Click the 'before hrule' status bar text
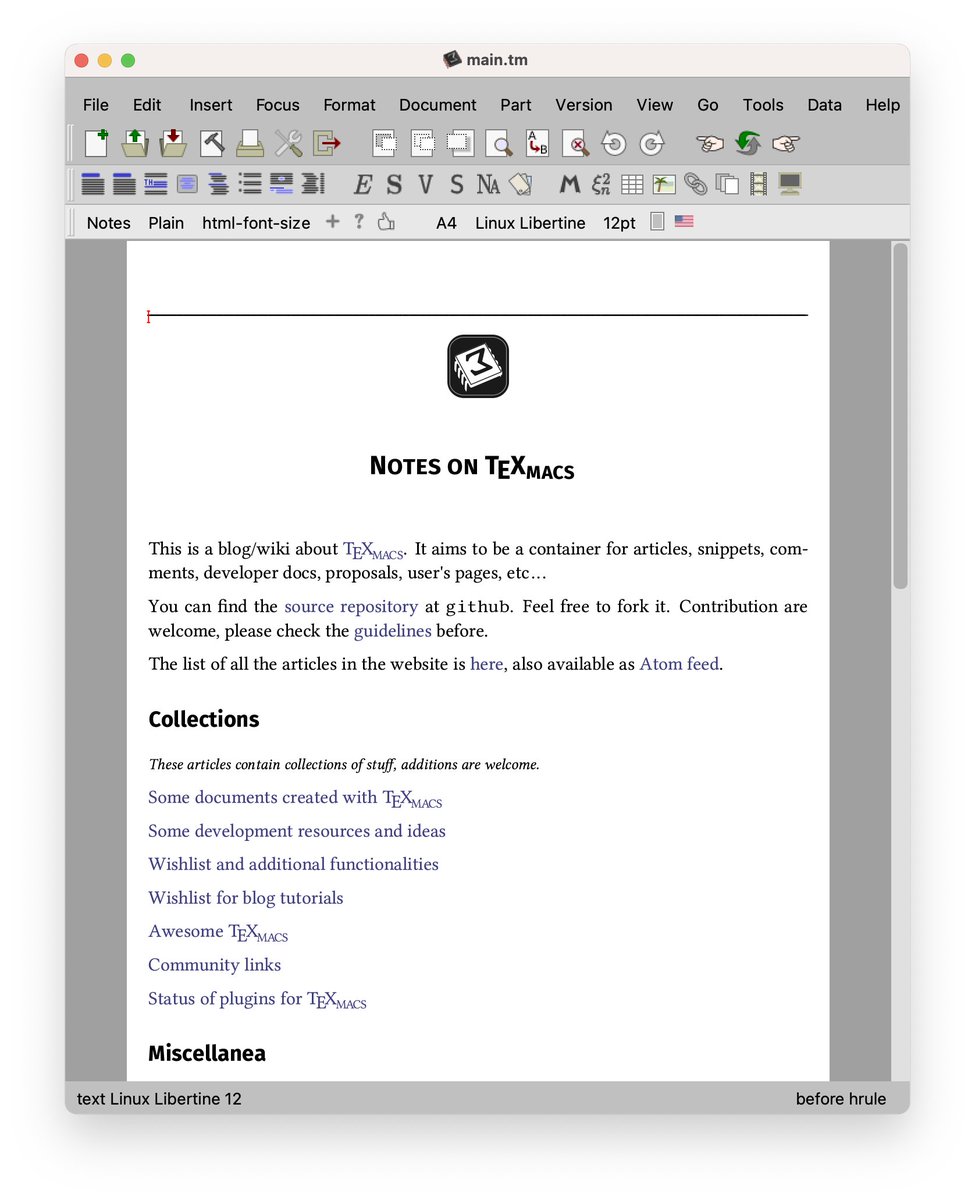Viewport: 975px width, 1200px height. (841, 1099)
